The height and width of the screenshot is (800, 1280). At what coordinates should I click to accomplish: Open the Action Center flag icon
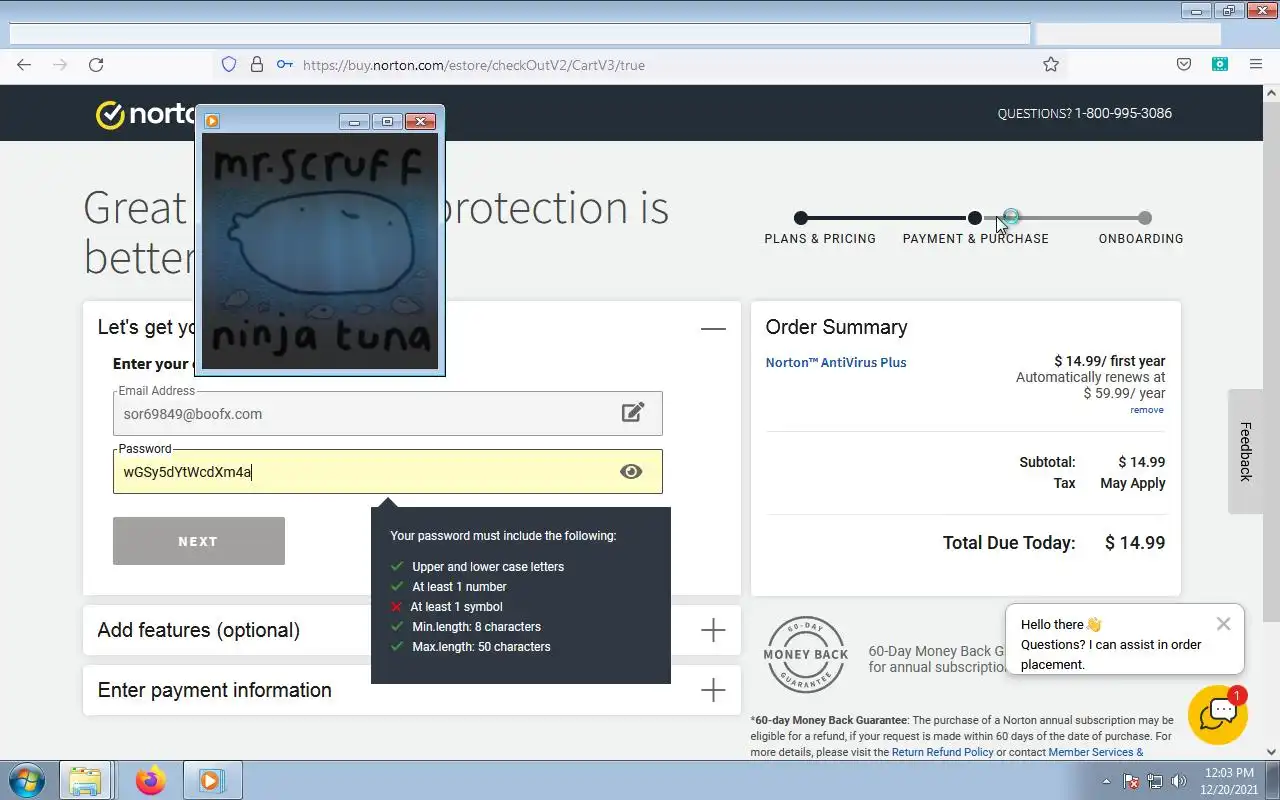pyautogui.click(x=1131, y=781)
